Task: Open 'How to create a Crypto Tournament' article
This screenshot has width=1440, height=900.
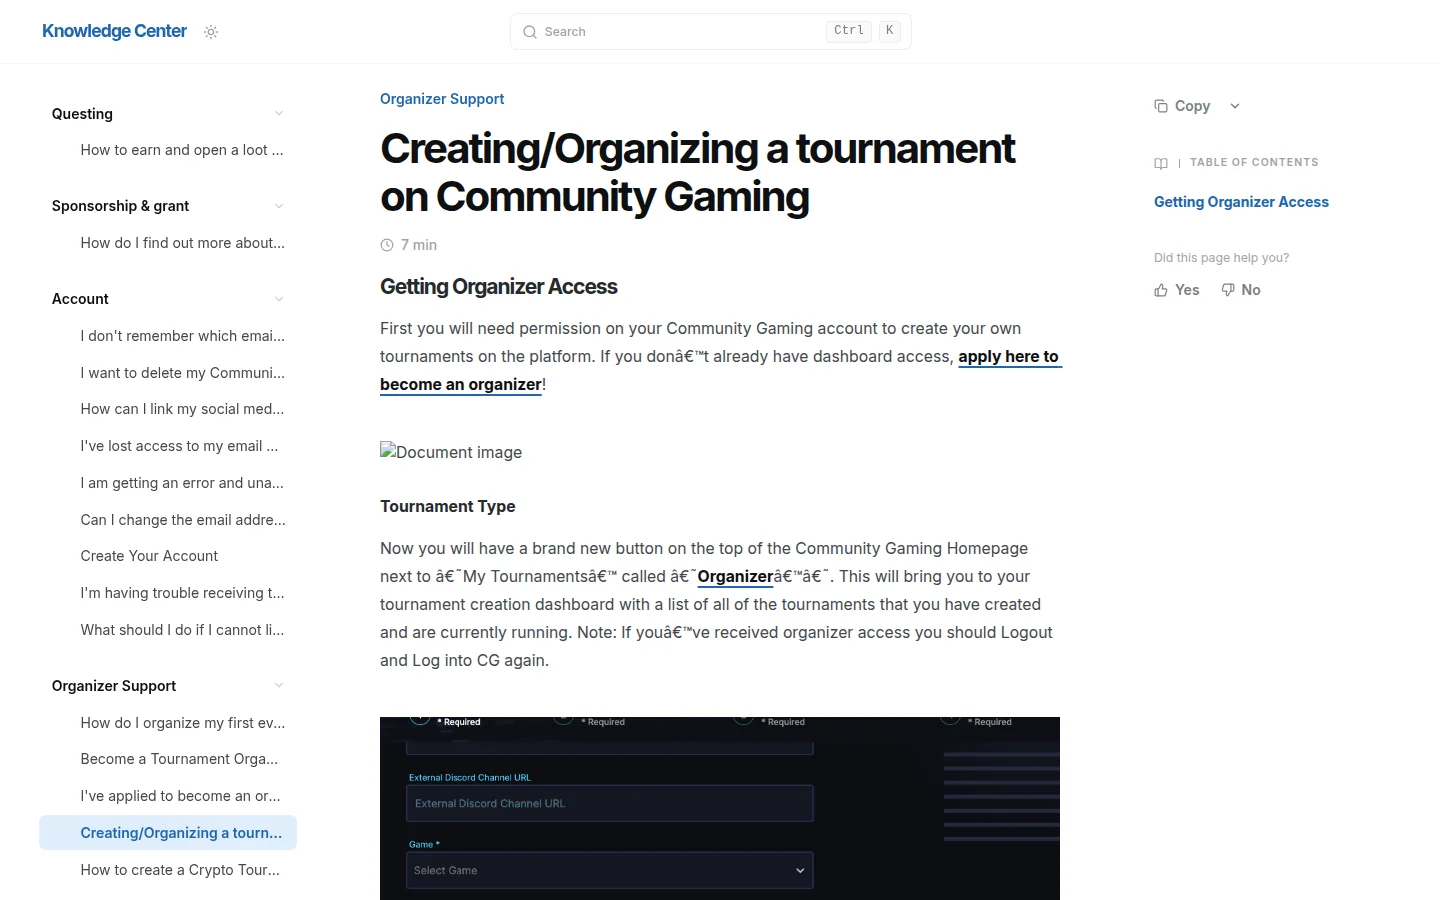Action: coord(180,870)
